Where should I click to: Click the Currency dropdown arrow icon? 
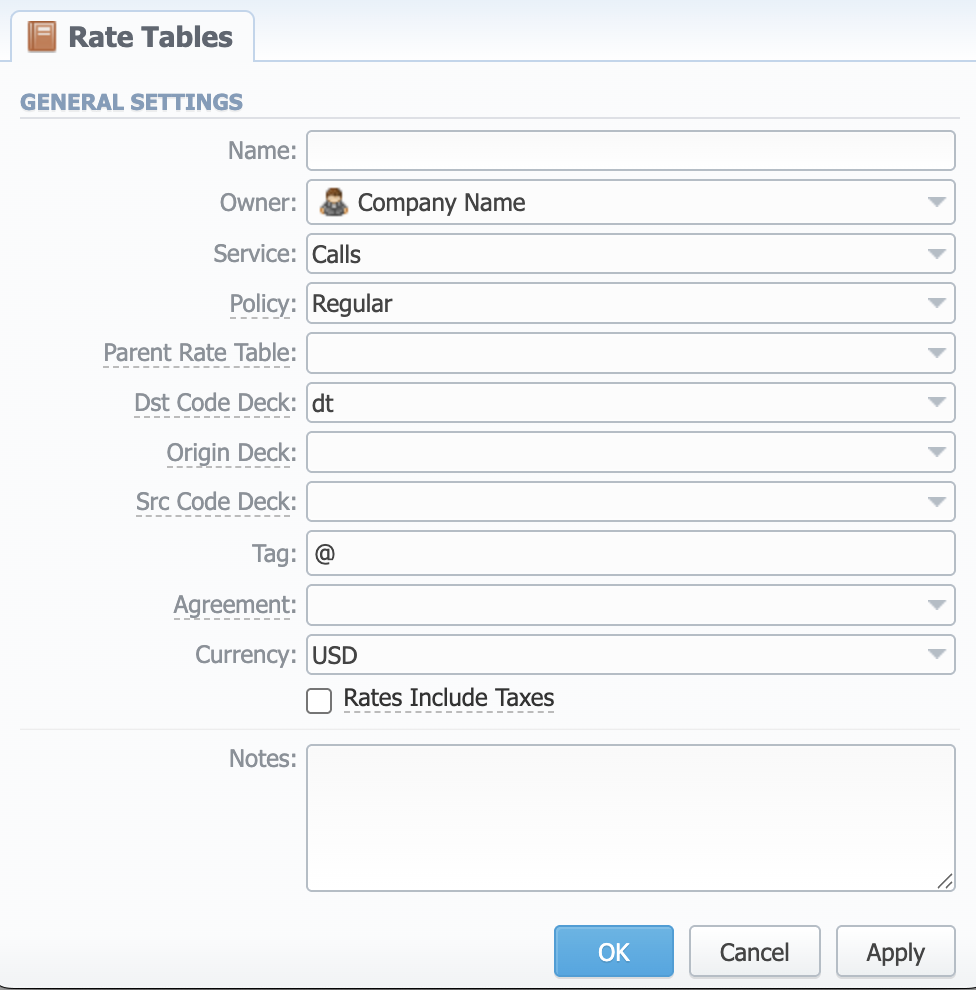point(937,654)
